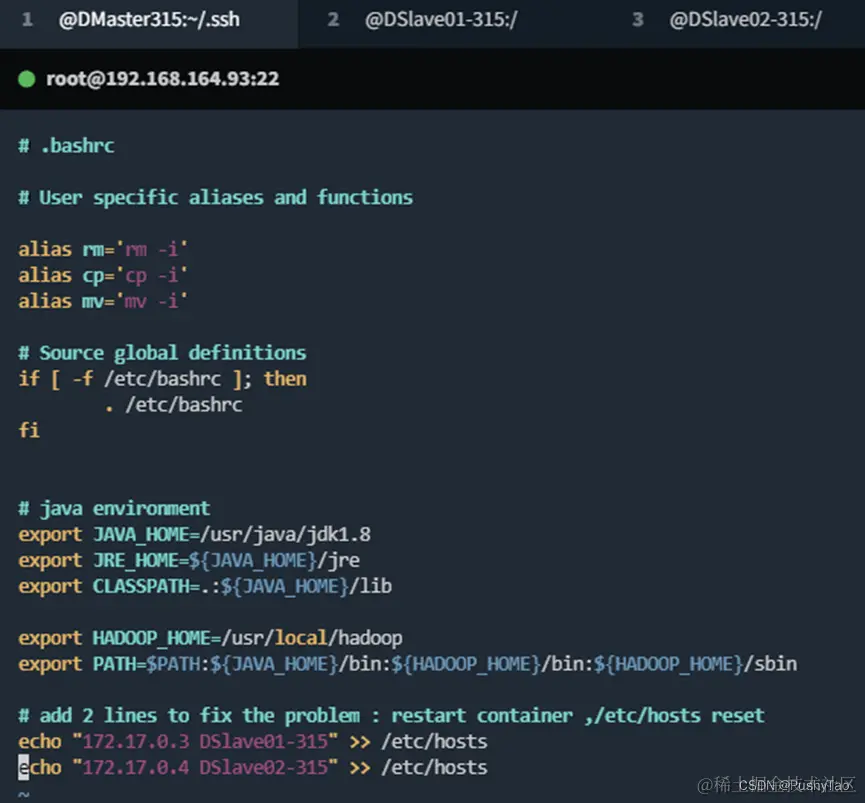The height and width of the screenshot is (803, 865).
Task: Click the '# add 2 lines to fix' comment
Action: click(392, 716)
